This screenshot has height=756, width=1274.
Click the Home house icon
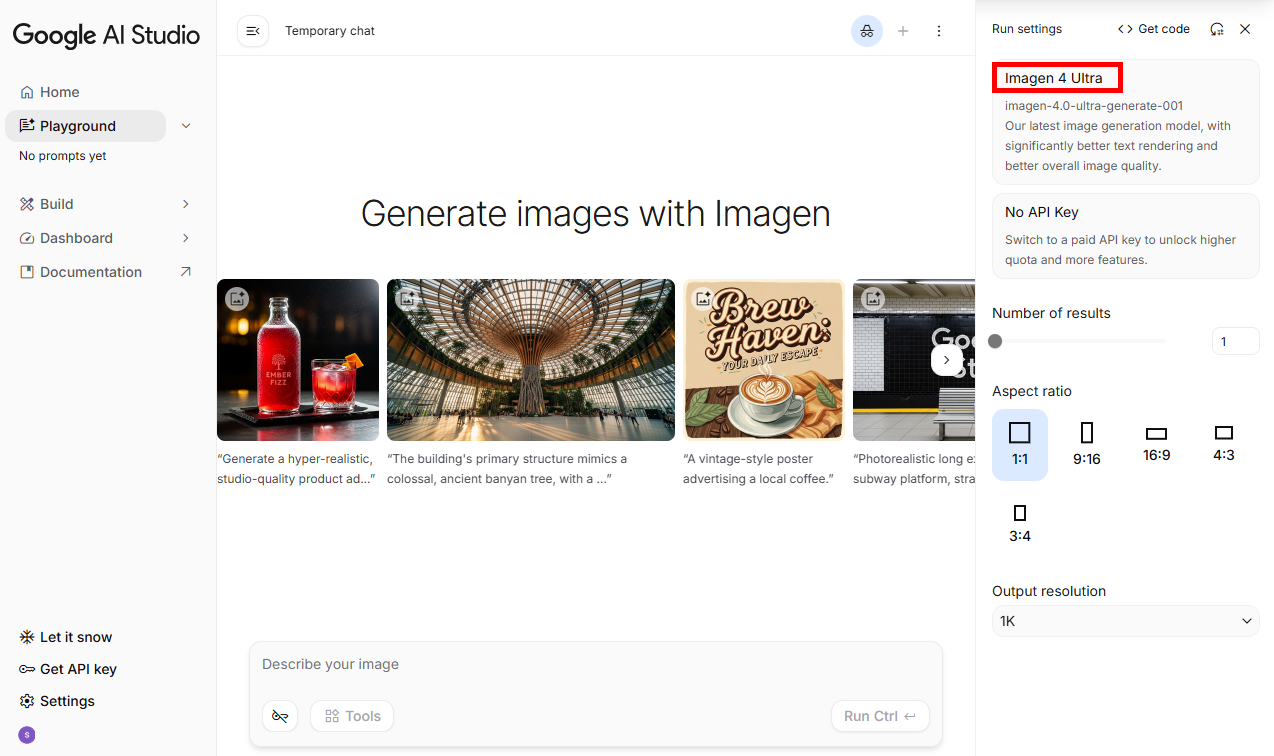click(x=27, y=92)
